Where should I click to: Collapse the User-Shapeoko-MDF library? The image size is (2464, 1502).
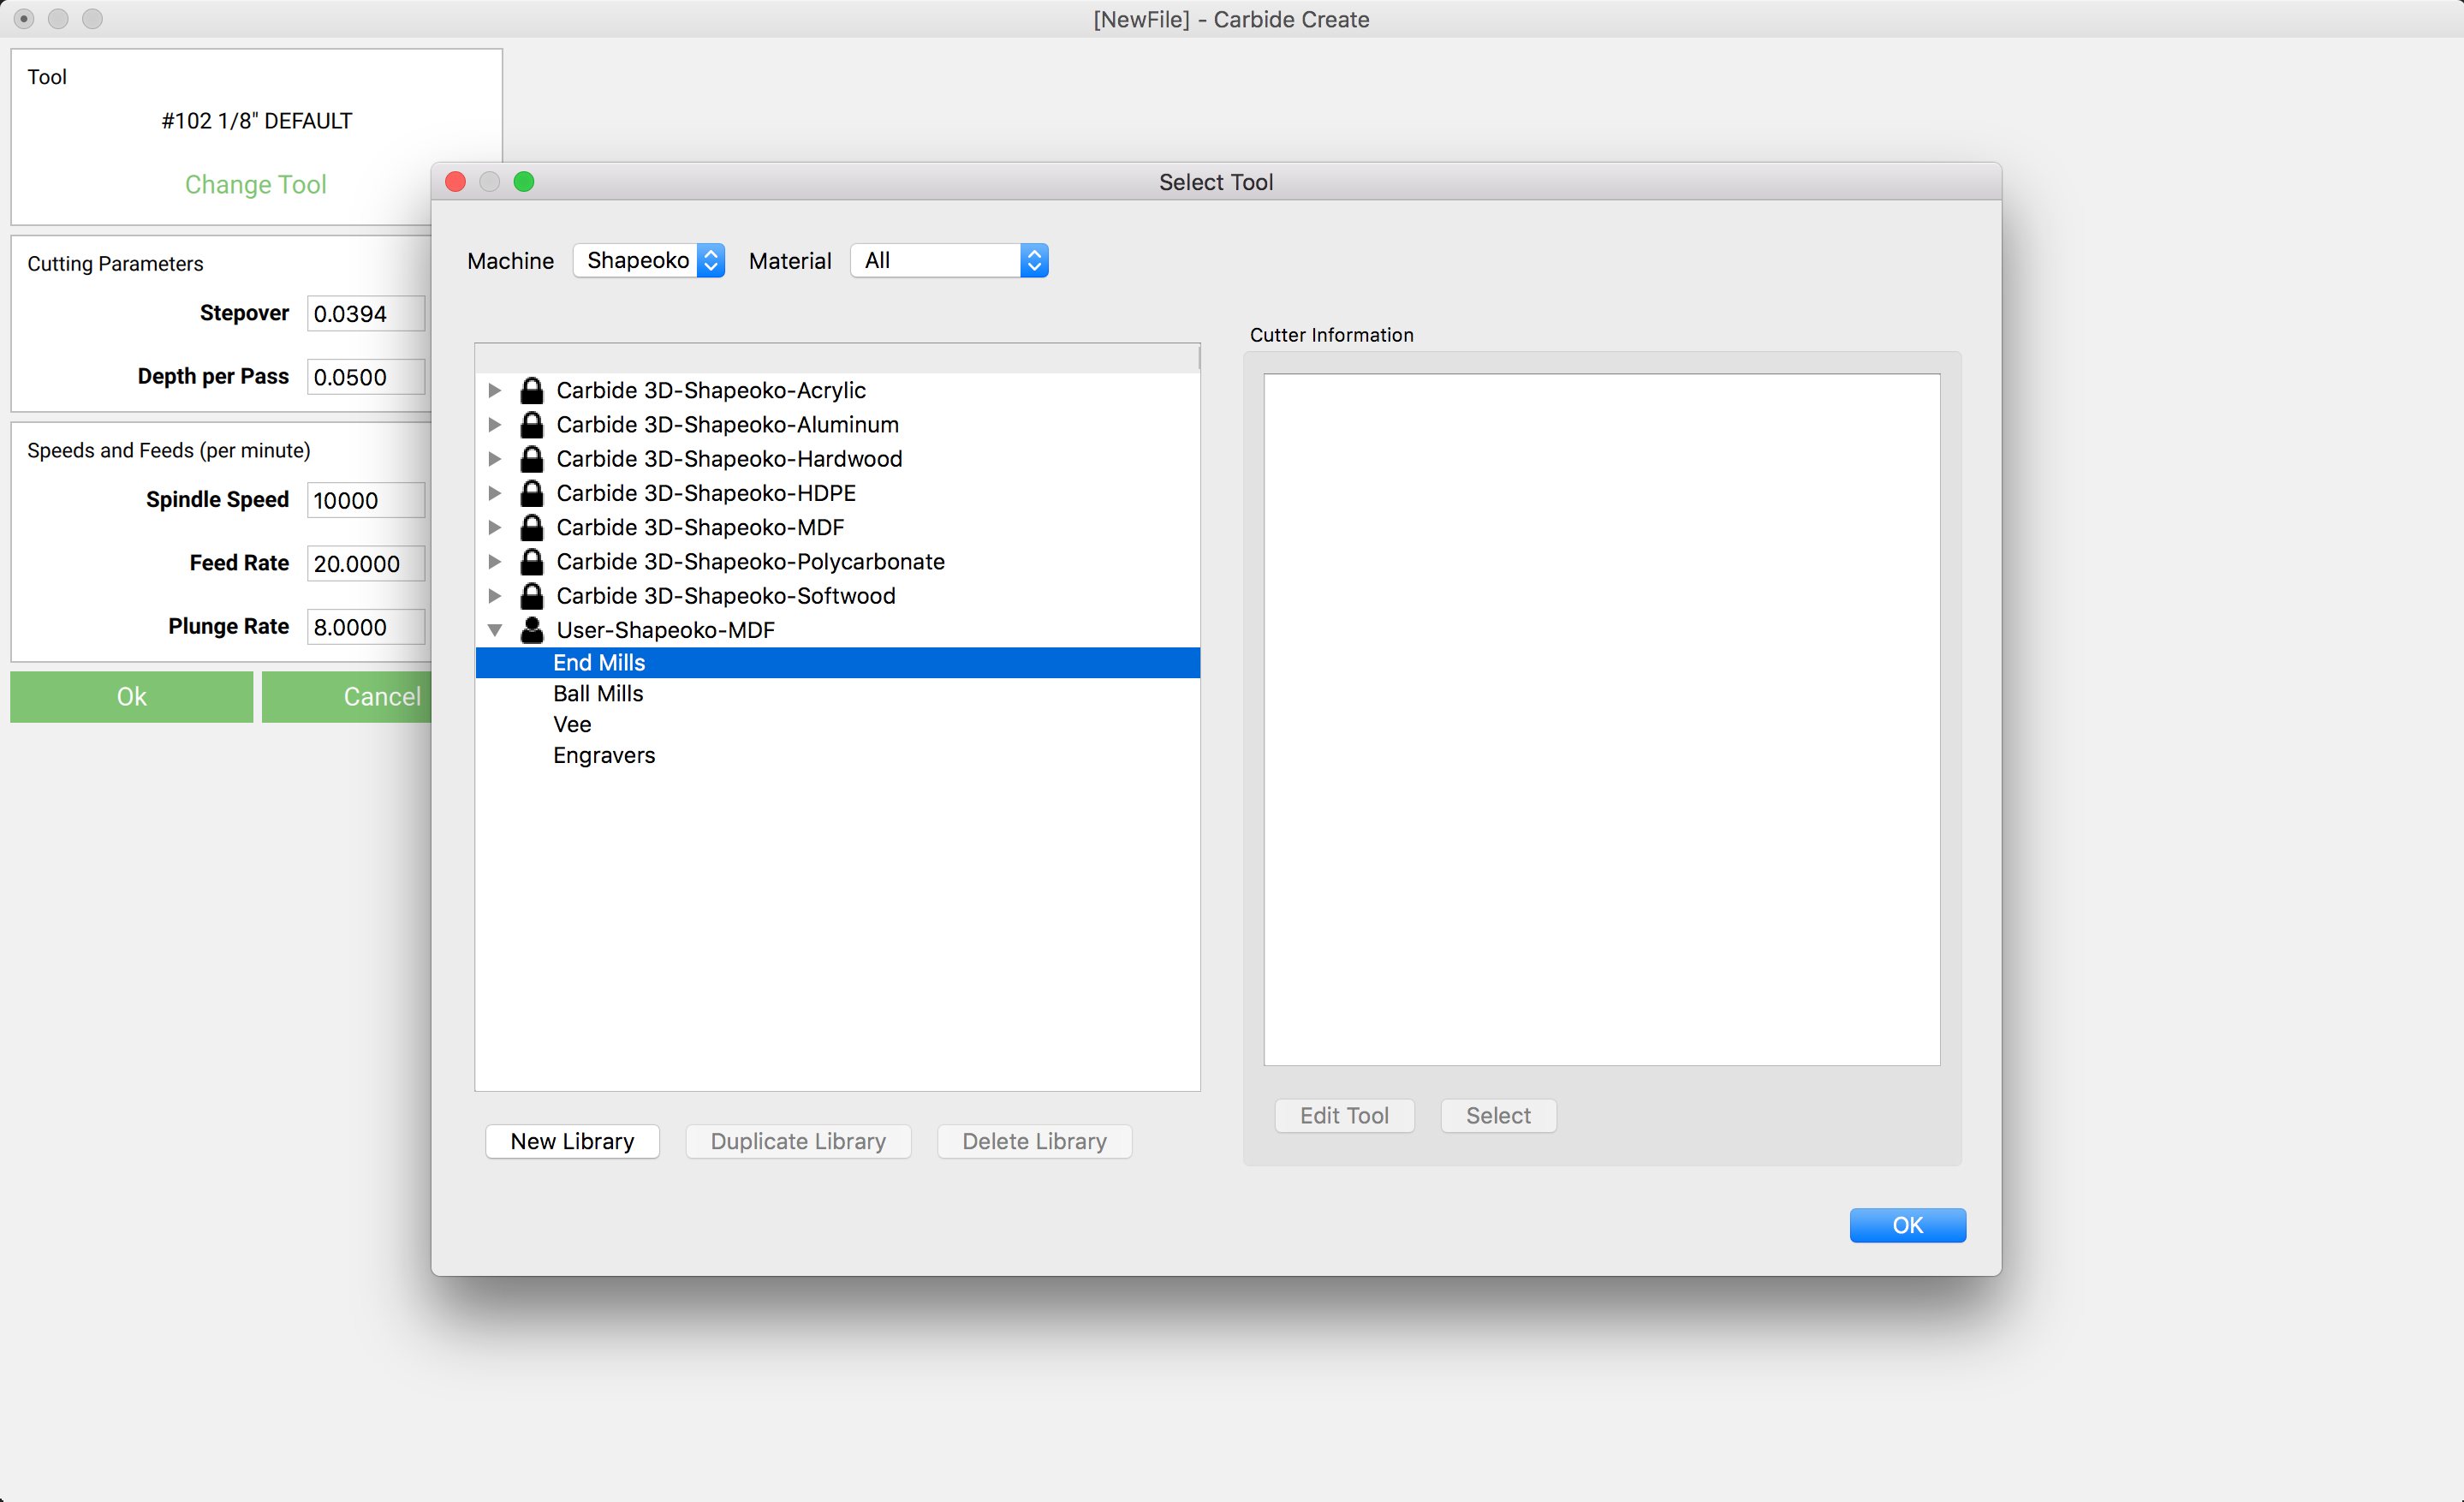coord(494,630)
